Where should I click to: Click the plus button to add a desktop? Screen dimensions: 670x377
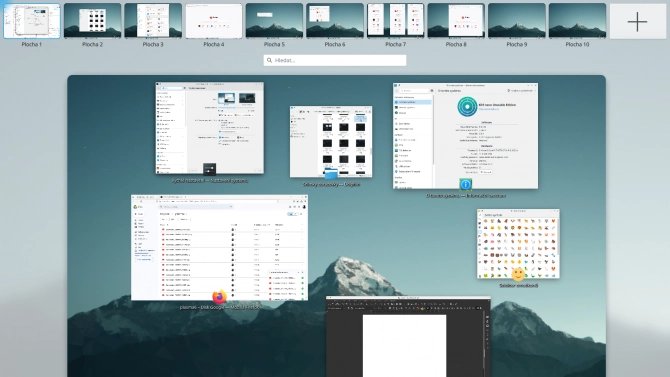point(637,22)
